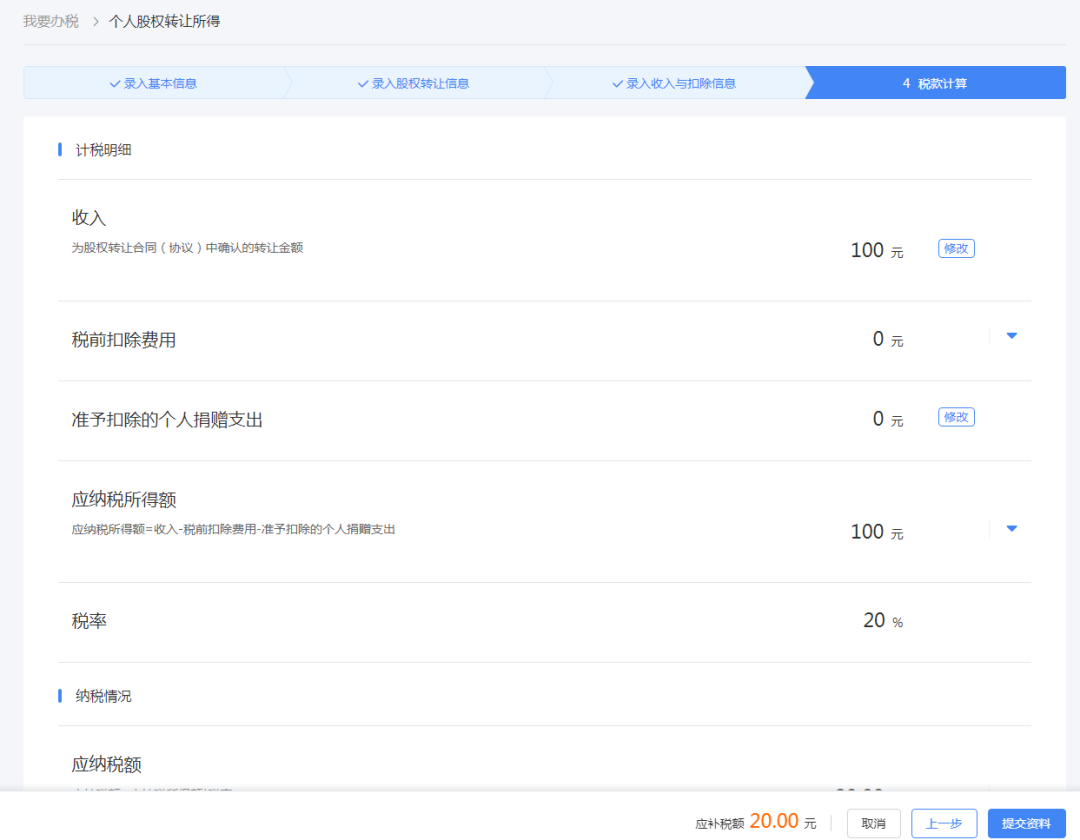Click the 应纳税所得额 value 100 元
1080x840 pixels.
[876, 532]
